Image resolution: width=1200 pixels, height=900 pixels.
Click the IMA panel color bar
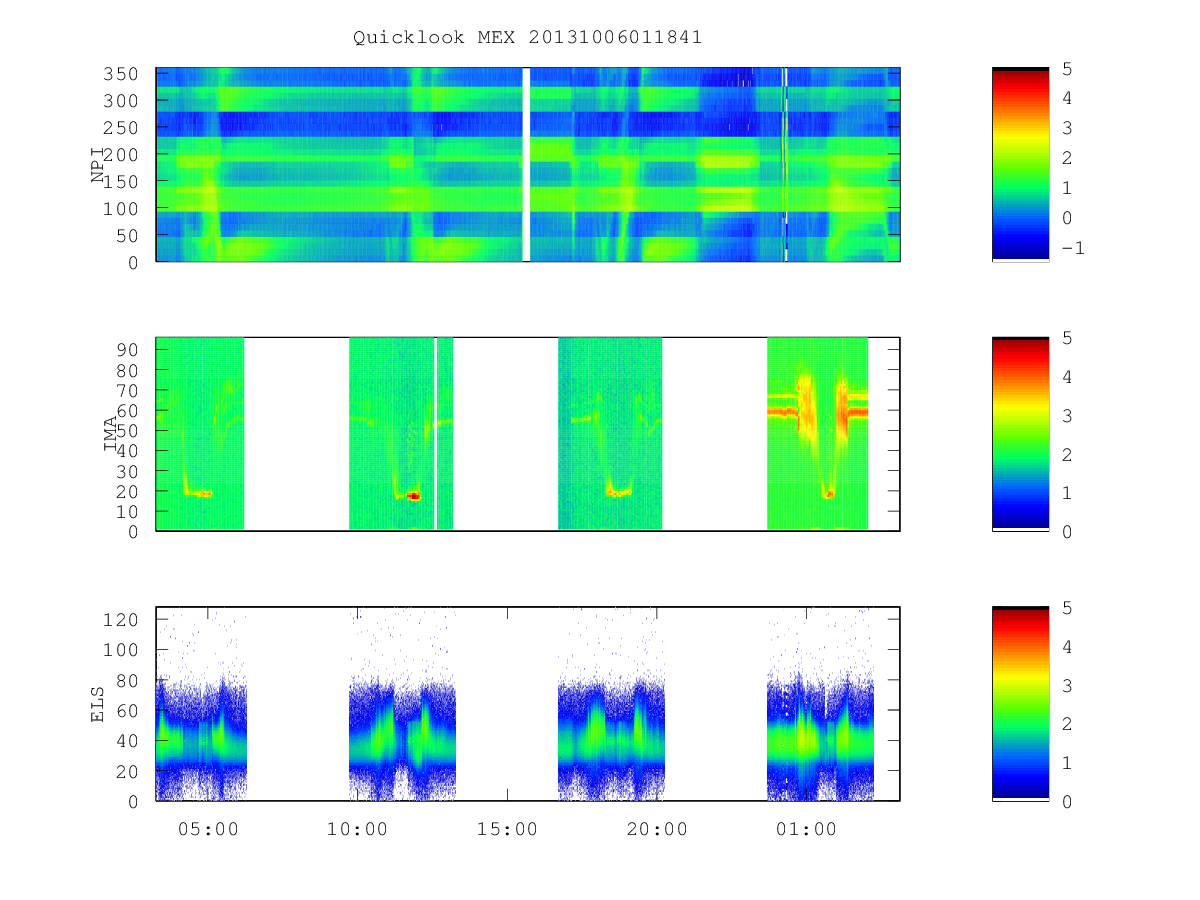(x=1020, y=434)
